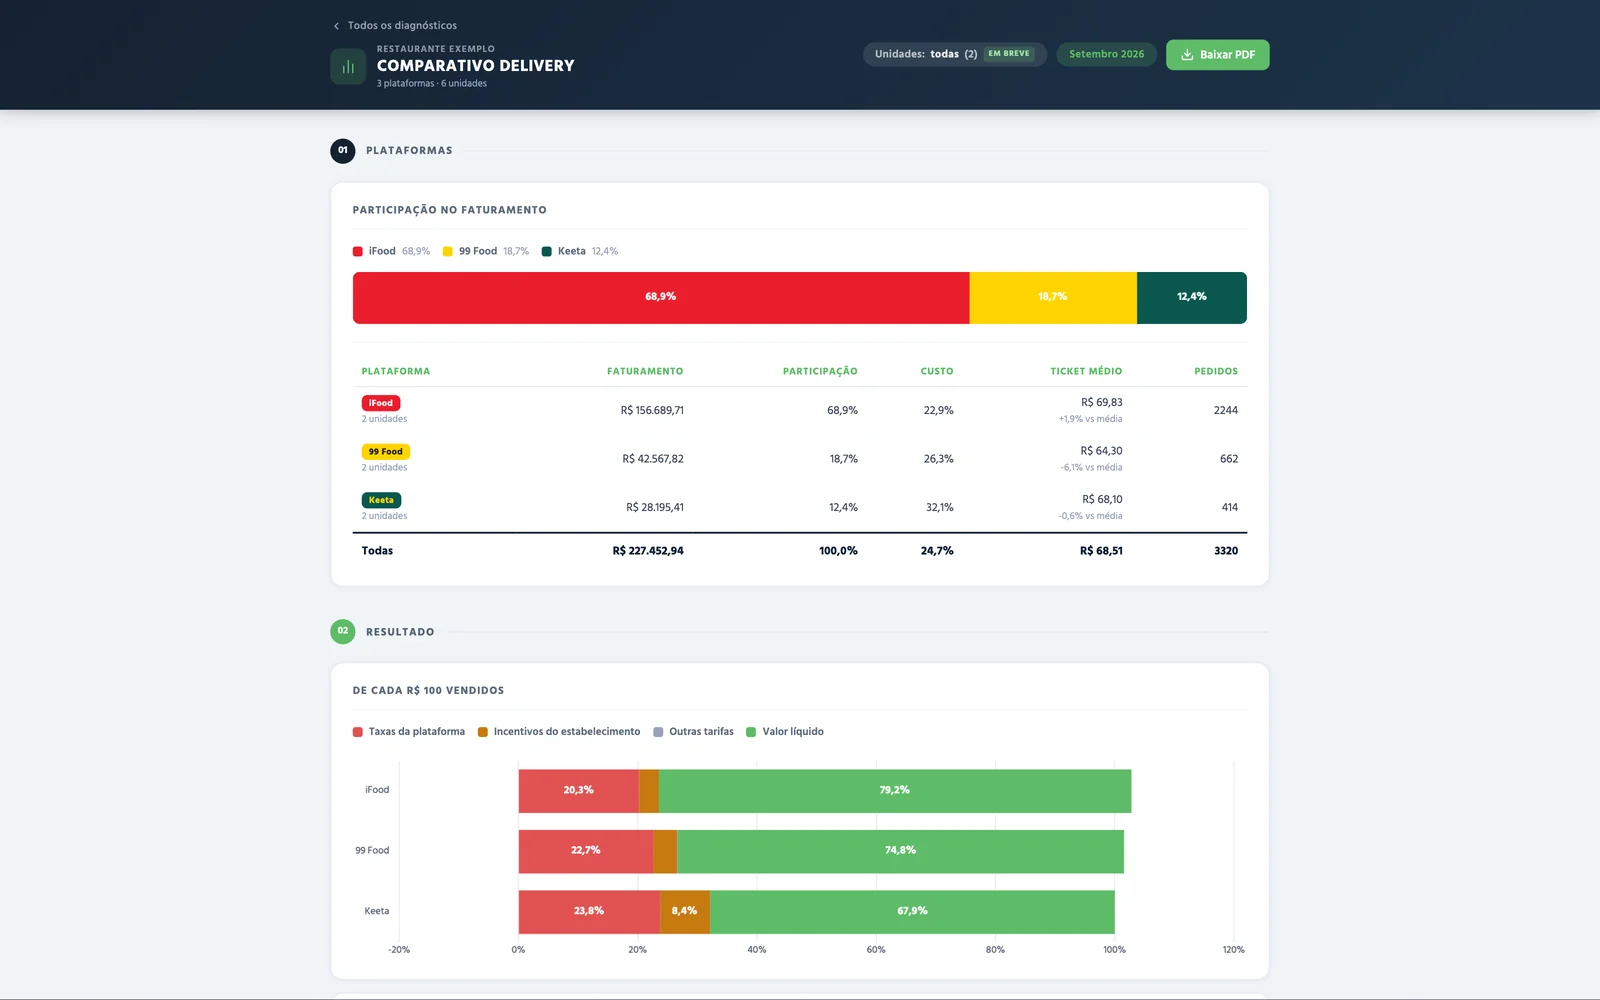Viewport: 1600px width, 1000px height.
Task: Click the Keeta 67,9% green bar segment
Action: [912, 912]
